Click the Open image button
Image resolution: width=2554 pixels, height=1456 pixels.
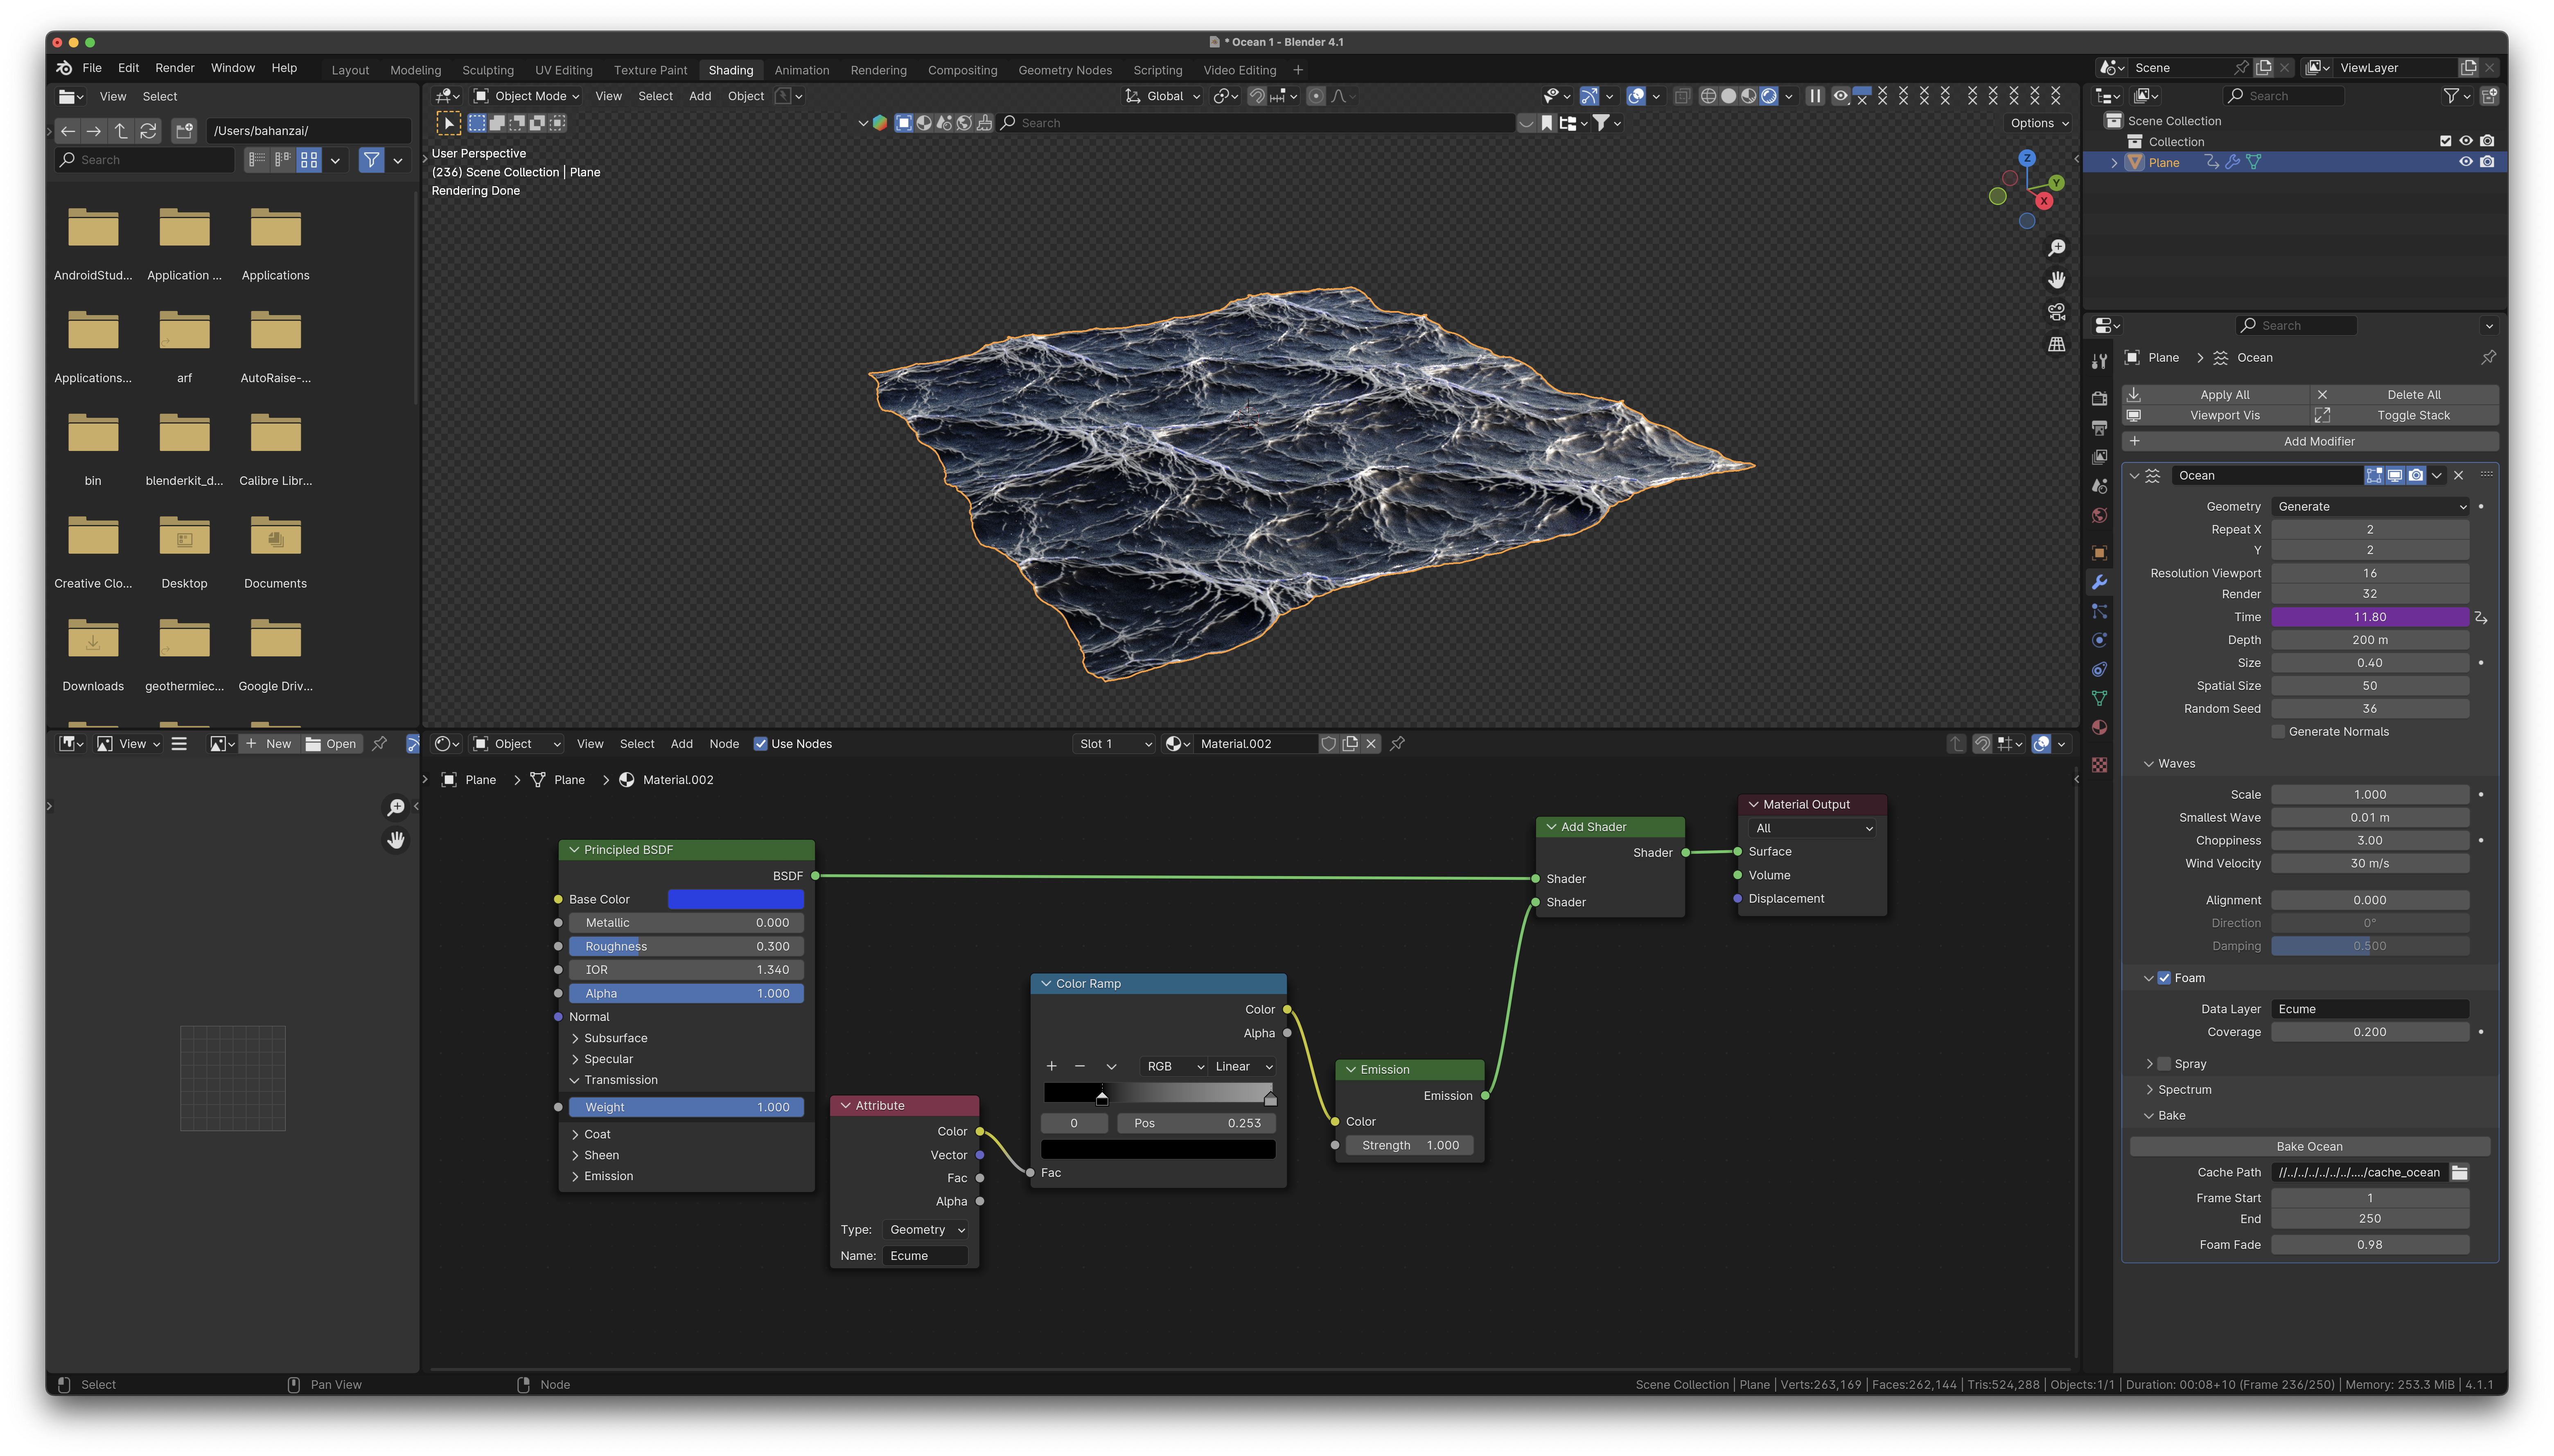[331, 744]
